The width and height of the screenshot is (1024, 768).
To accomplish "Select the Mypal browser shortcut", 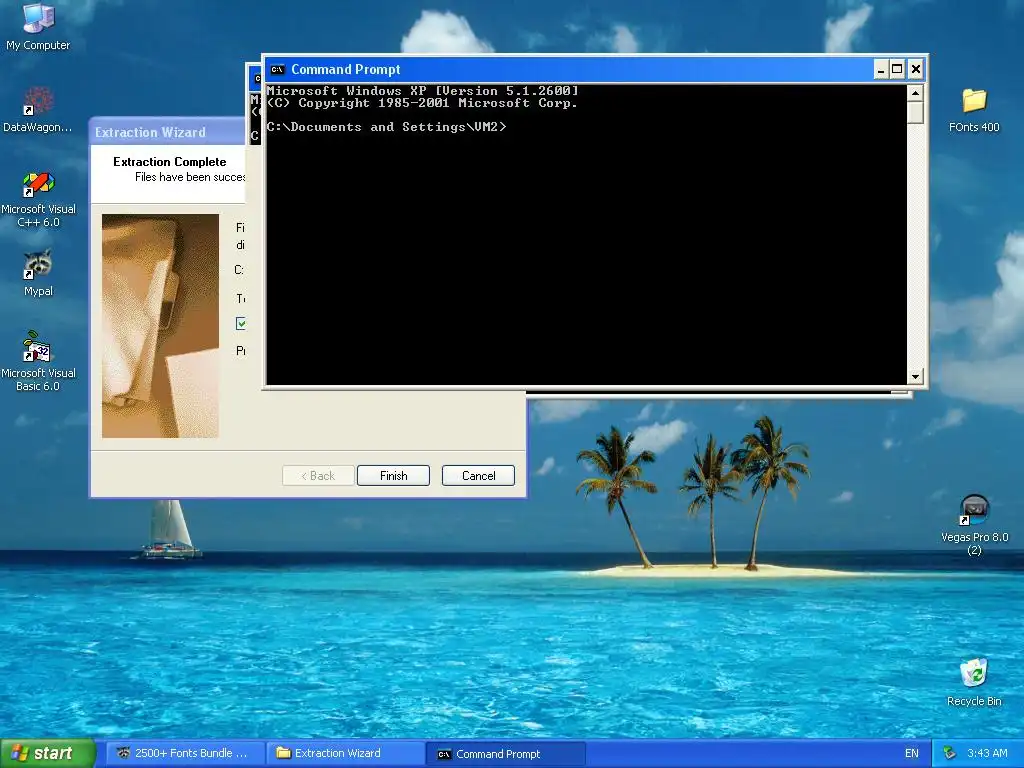I will [38, 273].
